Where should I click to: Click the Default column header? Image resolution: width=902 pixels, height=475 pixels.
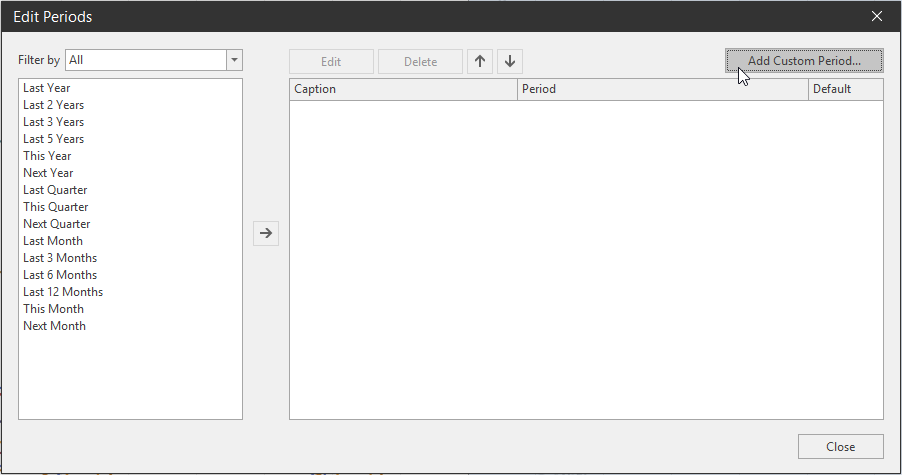pyautogui.click(x=846, y=89)
